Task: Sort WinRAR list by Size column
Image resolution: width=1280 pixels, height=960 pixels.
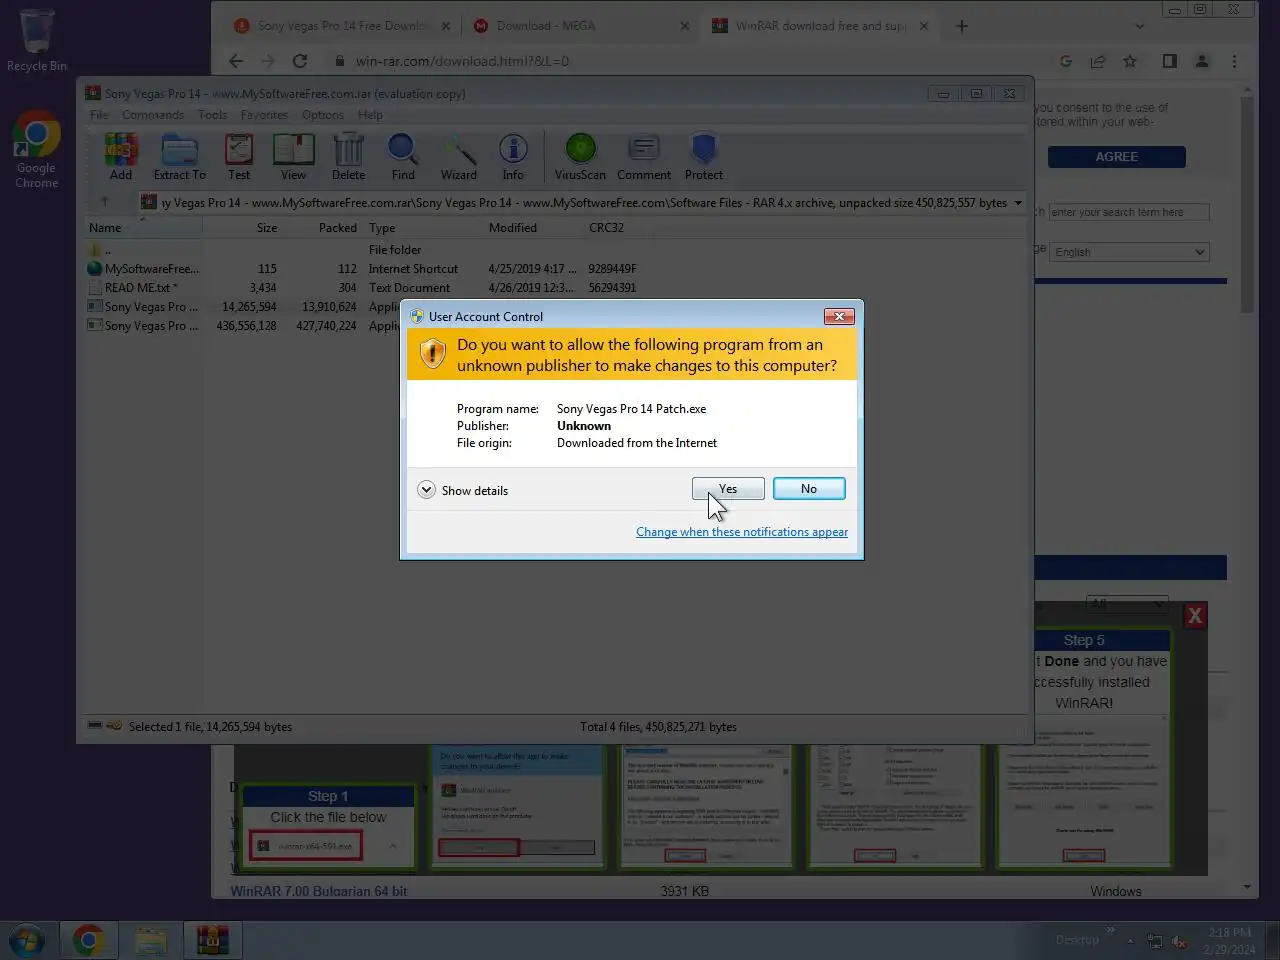Action: pos(242,228)
